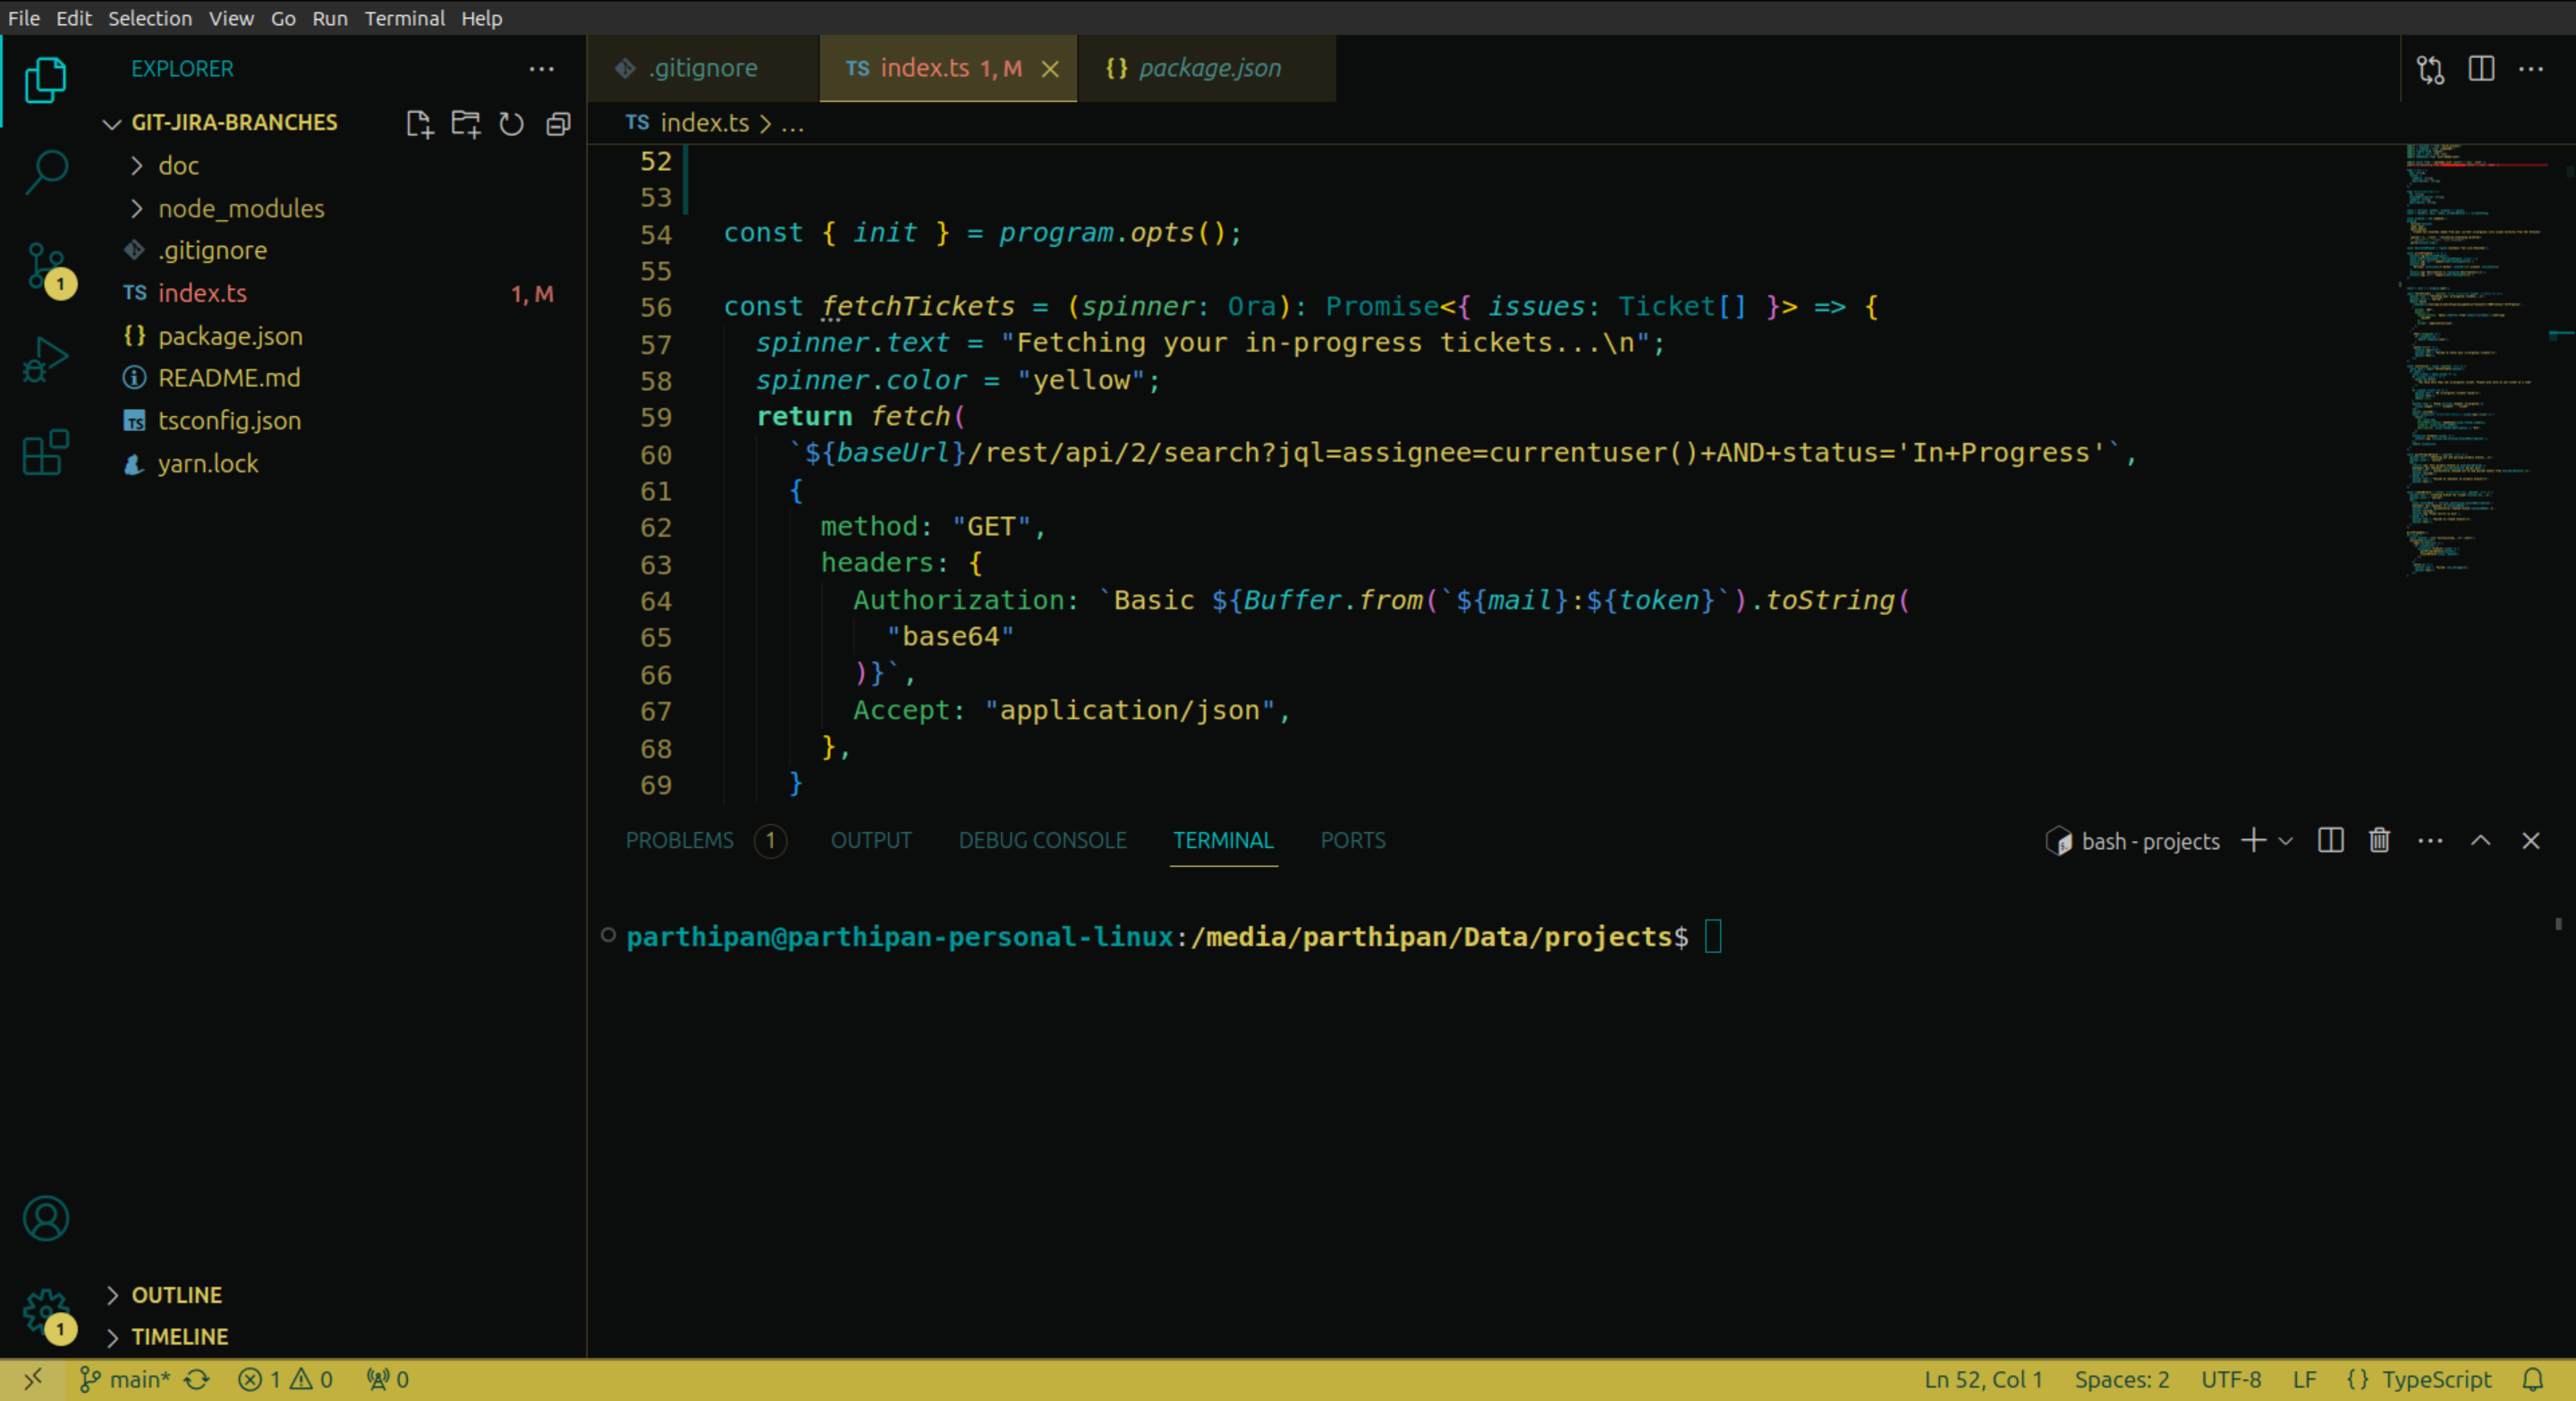Close the bottom panel

pyautogui.click(x=2531, y=841)
